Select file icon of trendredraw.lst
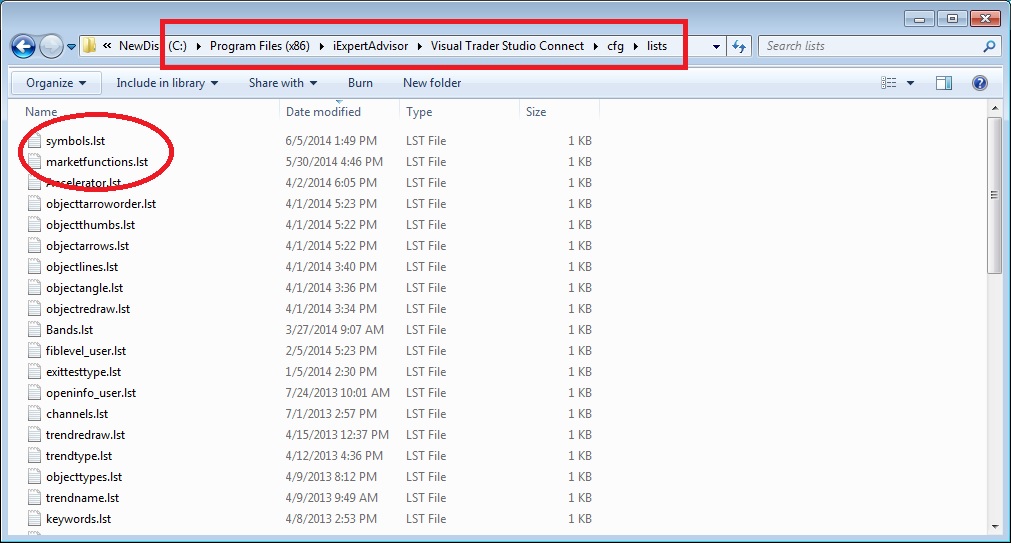The height and width of the screenshot is (543, 1011). 34,435
